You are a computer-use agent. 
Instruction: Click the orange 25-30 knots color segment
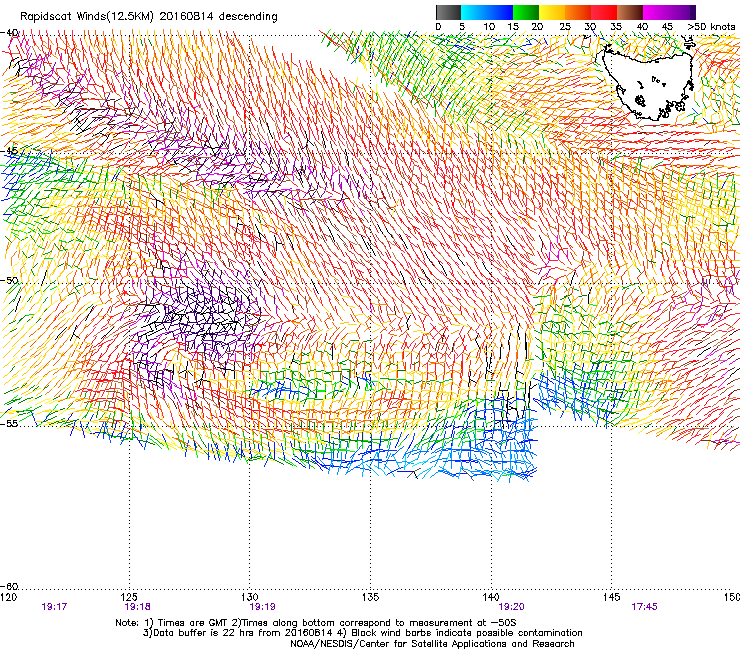click(578, 12)
